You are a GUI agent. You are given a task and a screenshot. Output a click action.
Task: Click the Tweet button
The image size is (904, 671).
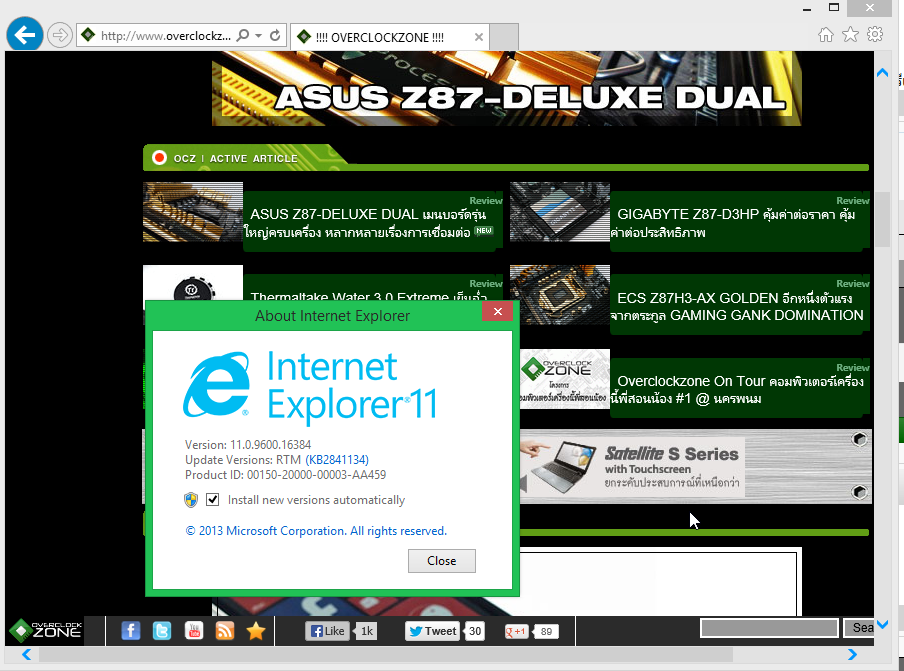(x=434, y=631)
